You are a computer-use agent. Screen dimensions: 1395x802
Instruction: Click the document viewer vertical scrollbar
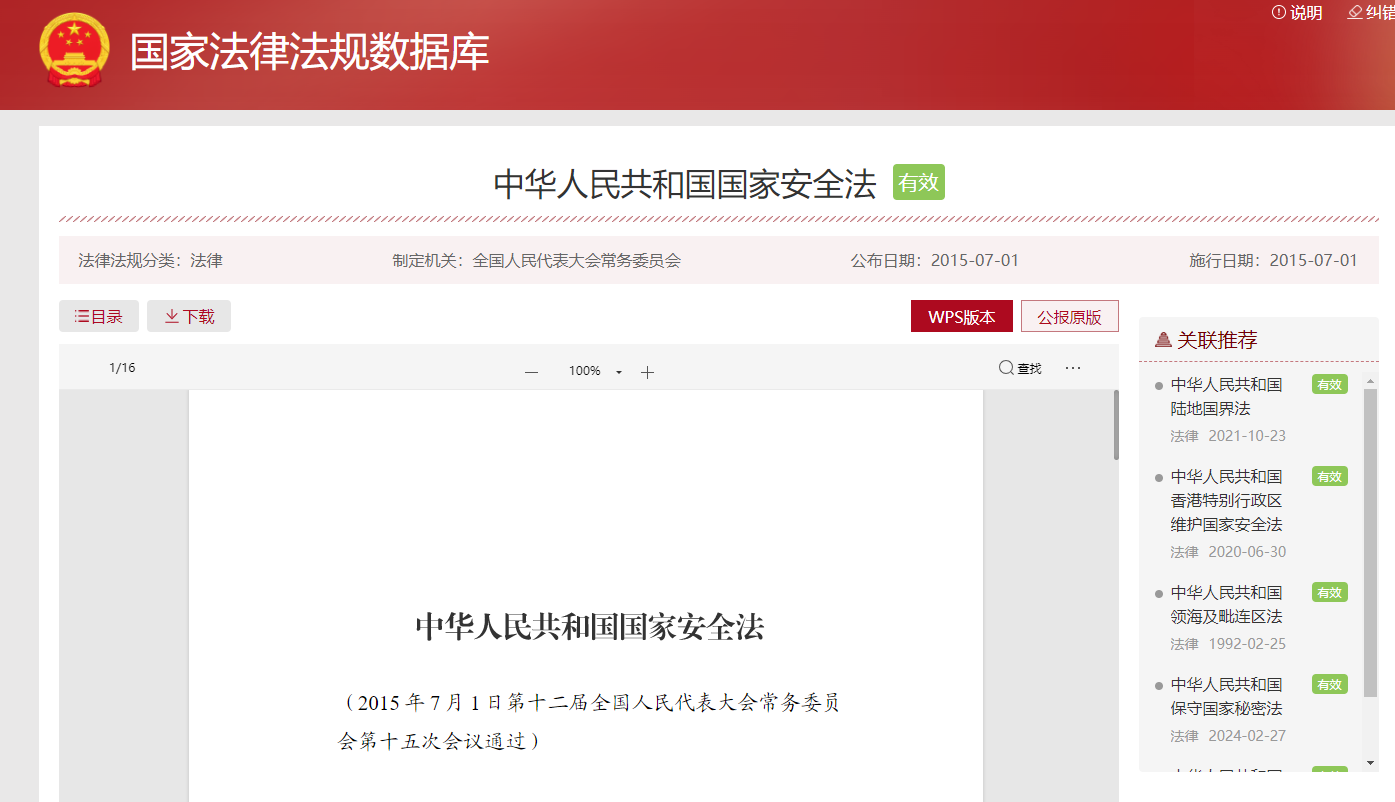click(x=1116, y=425)
